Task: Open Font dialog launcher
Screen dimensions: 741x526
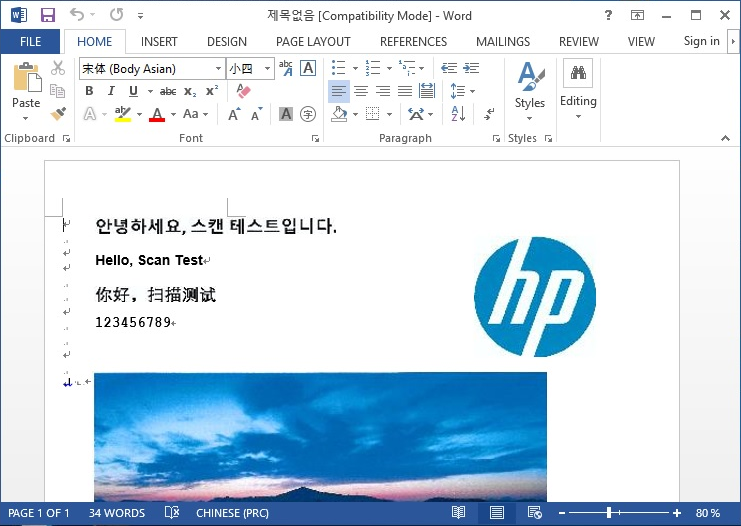Action: pyautogui.click(x=315, y=138)
